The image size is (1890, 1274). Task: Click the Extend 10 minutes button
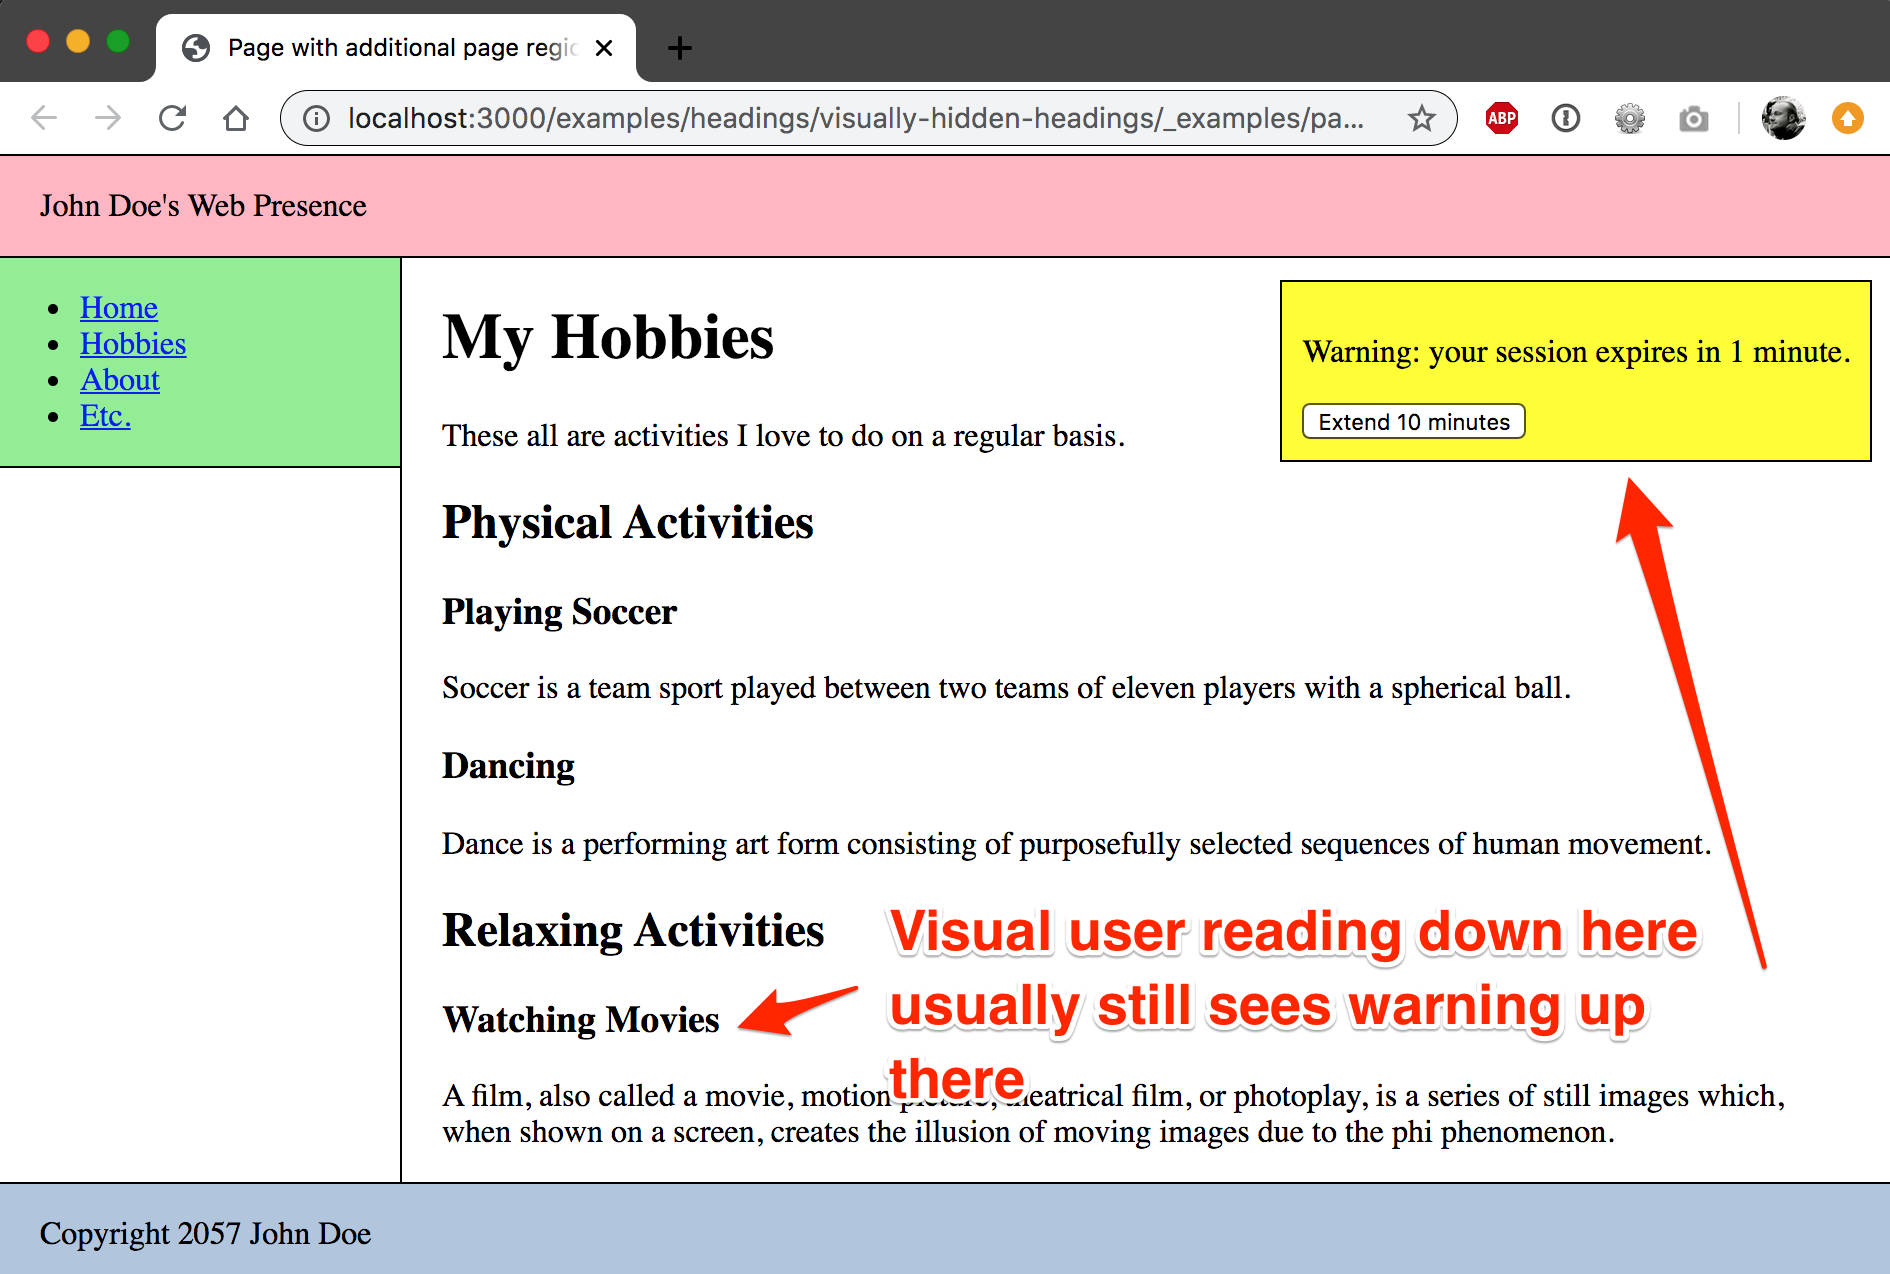pyautogui.click(x=1413, y=422)
